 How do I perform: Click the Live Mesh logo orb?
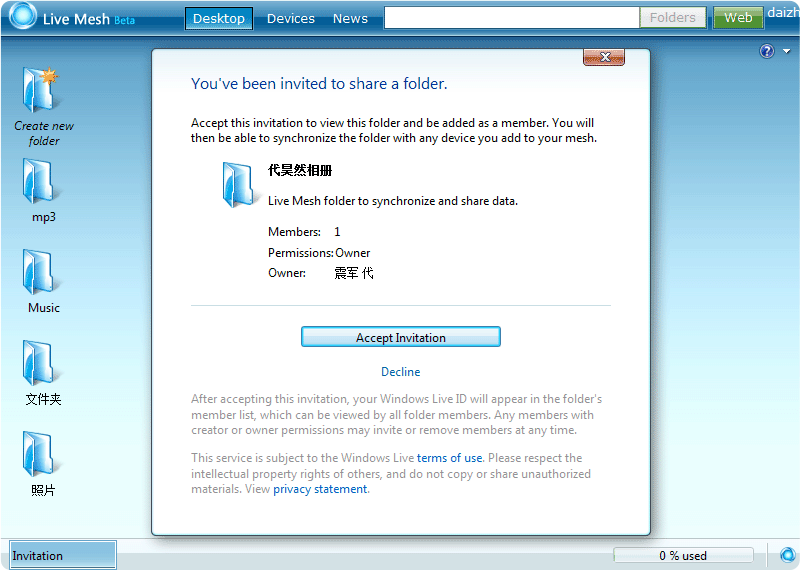point(22,16)
